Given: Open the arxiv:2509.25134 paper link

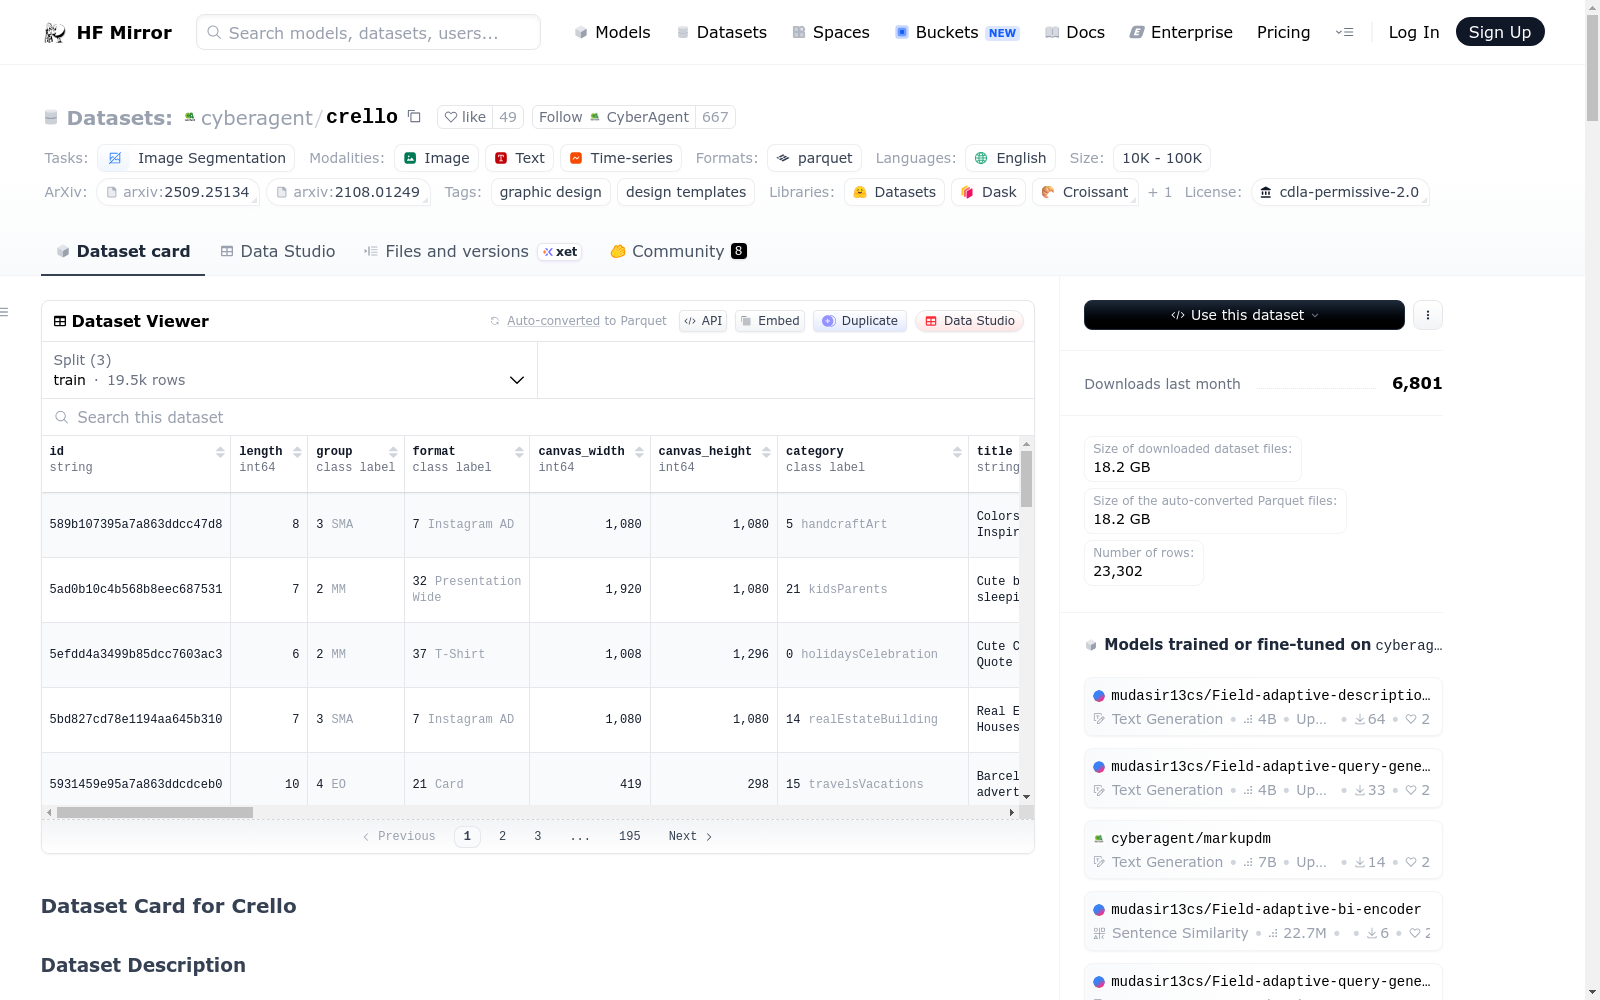Looking at the screenshot, I should tap(178, 192).
